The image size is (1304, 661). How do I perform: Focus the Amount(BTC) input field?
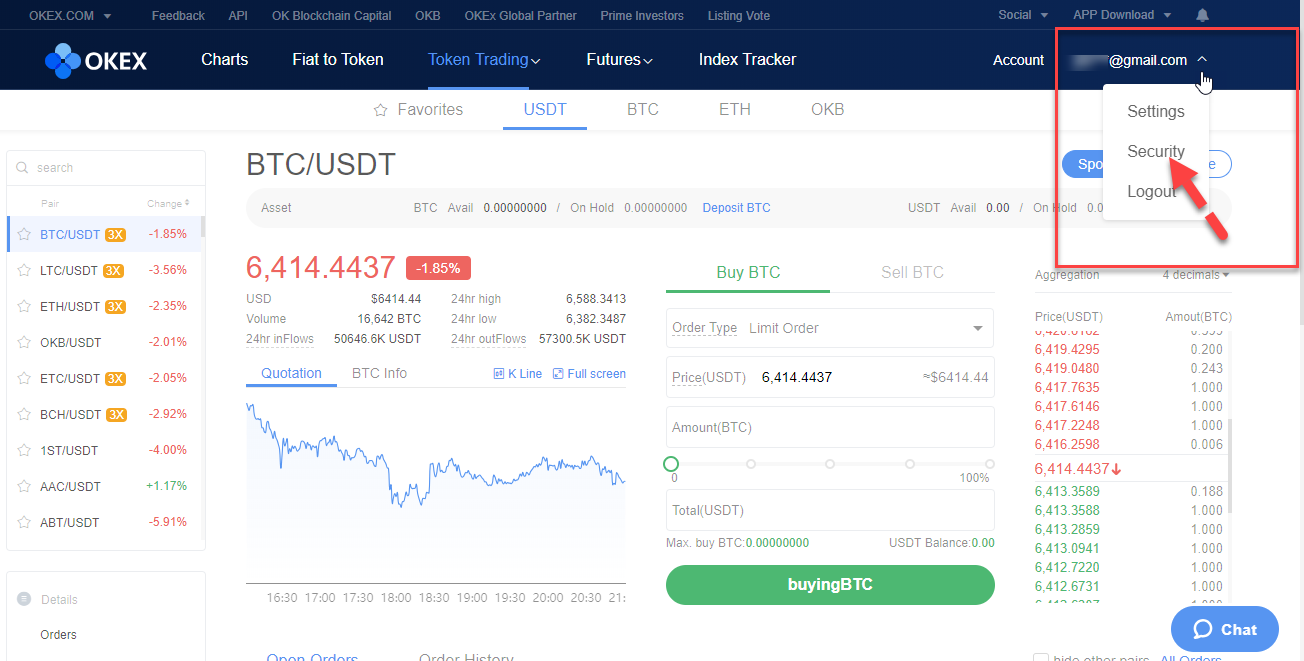[x=830, y=427]
